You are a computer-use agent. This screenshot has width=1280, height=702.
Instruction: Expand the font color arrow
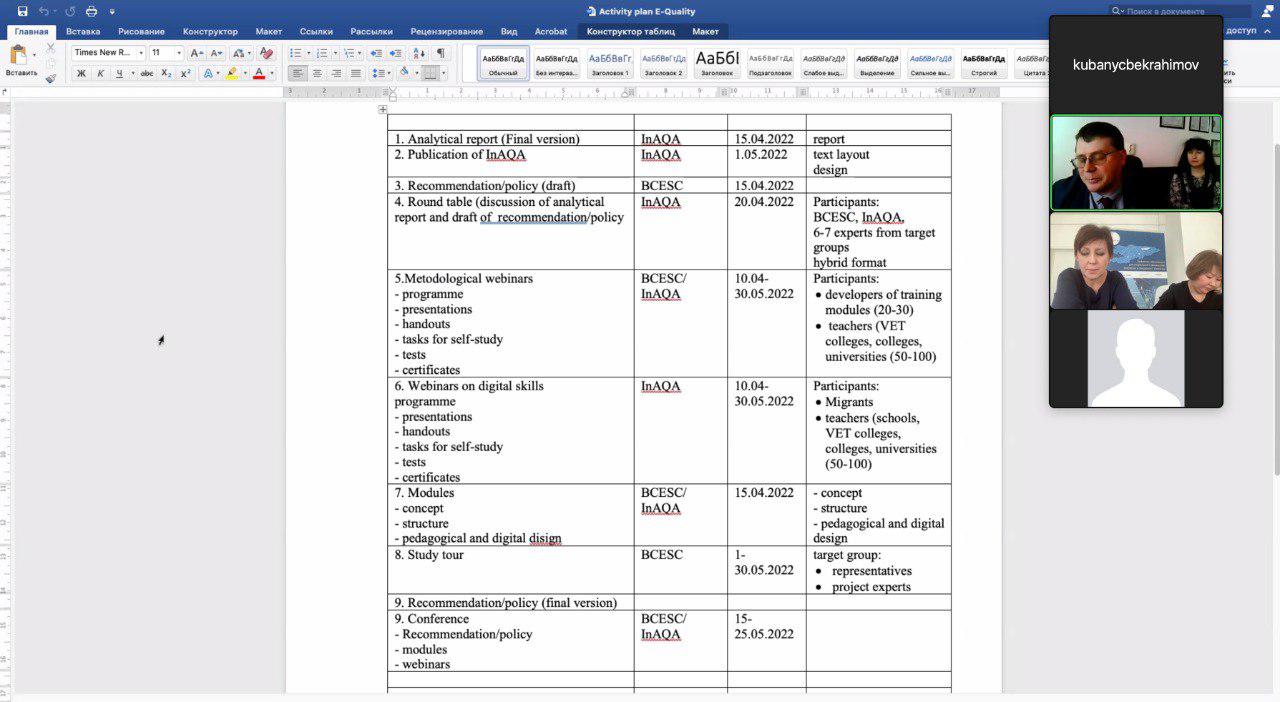point(272,73)
